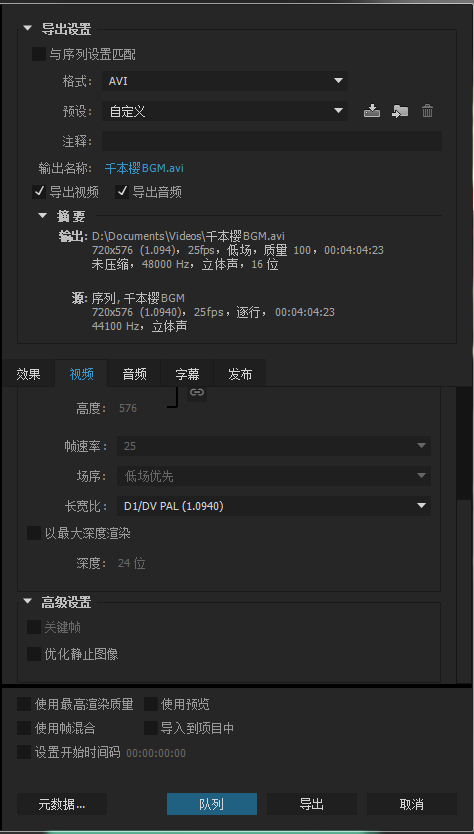
Task: Click the 注释 comment input field
Action: [x=271, y=141]
